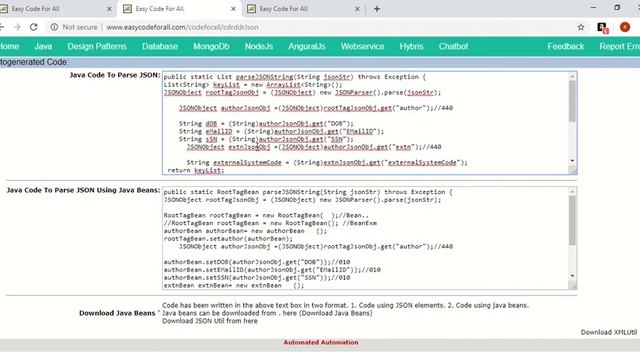Click up arrow of first code box scrollbar
This screenshot has width=640, height=360.
pyautogui.click(x=572, y=76)
